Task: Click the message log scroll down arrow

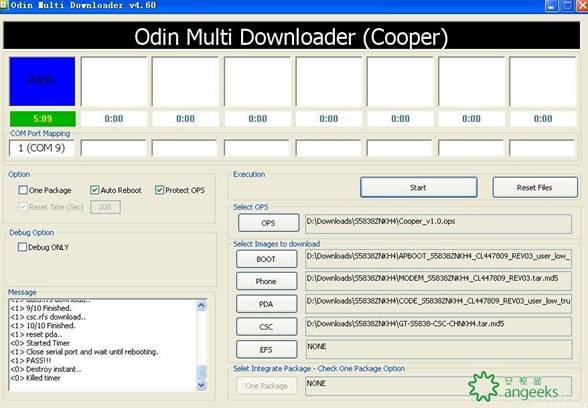Action: tap(201, 385)
